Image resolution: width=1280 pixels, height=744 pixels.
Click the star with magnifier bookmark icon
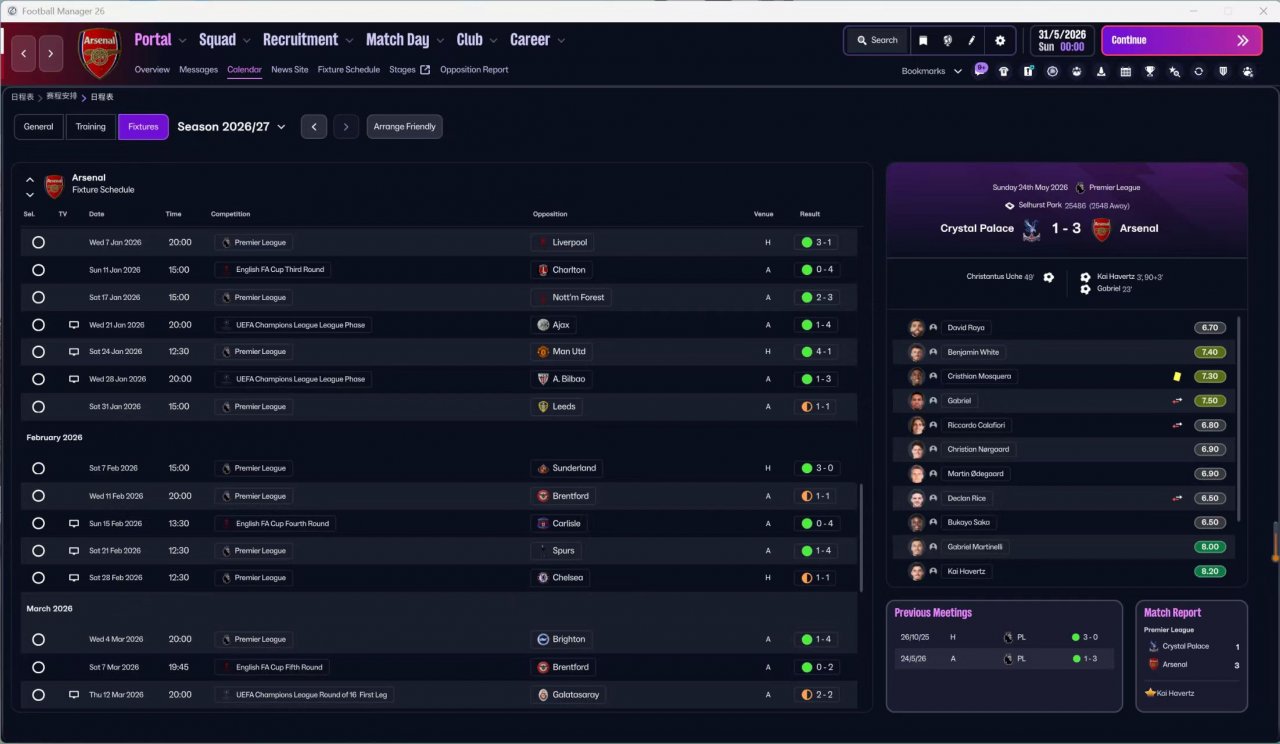click(1174, 72)
